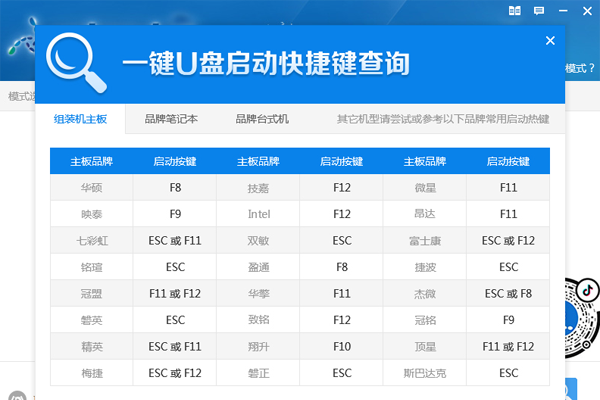The width and height of the screenshot is (600, 400).
Task: Click the 梅捷 brand cell
Action: pyautogui.click(x=91, y=373)
